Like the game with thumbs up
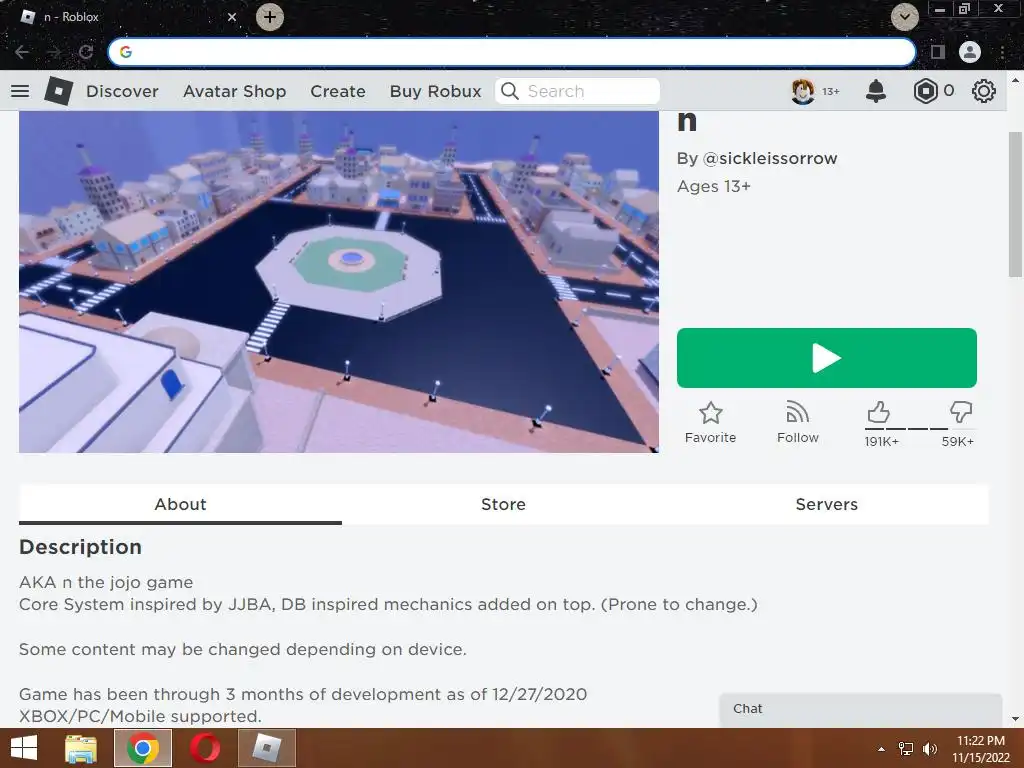Image resolution: width=1024 pixels, height=768 pixels. tap(878, 412)
